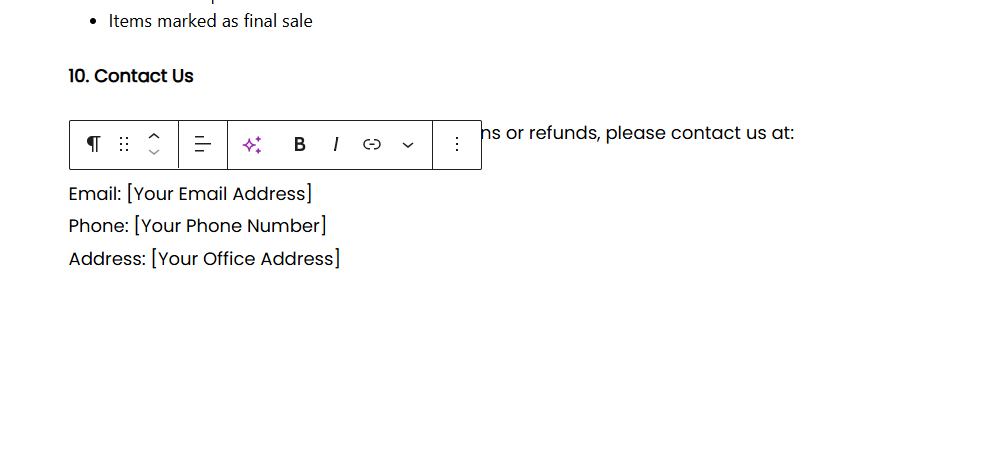Move the block up with the up arrow
This screenshot has width=1000, height=453.
154,136
